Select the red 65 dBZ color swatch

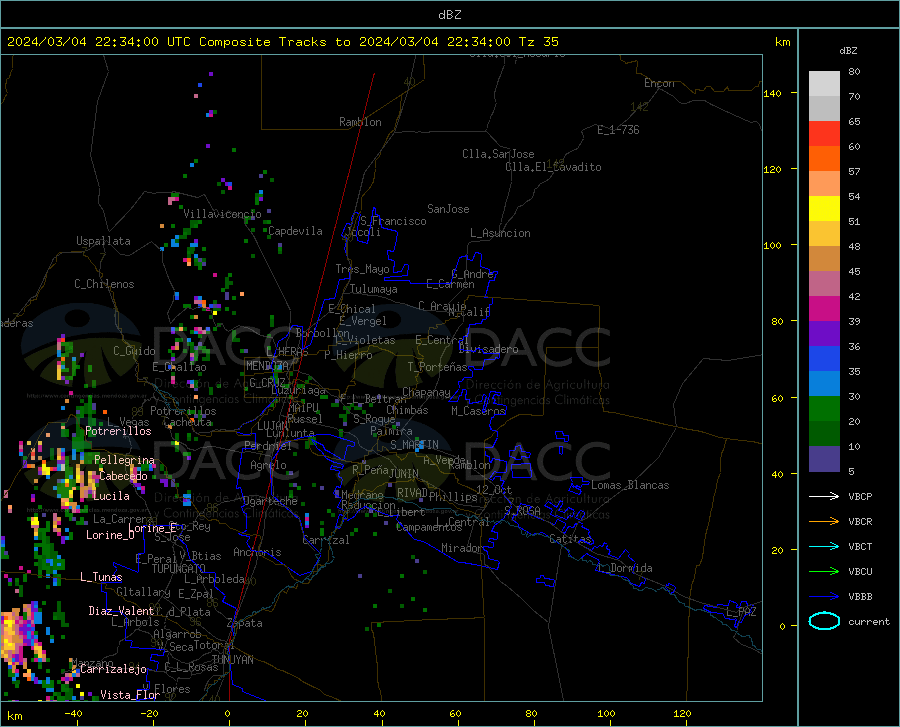click(824, 134)
